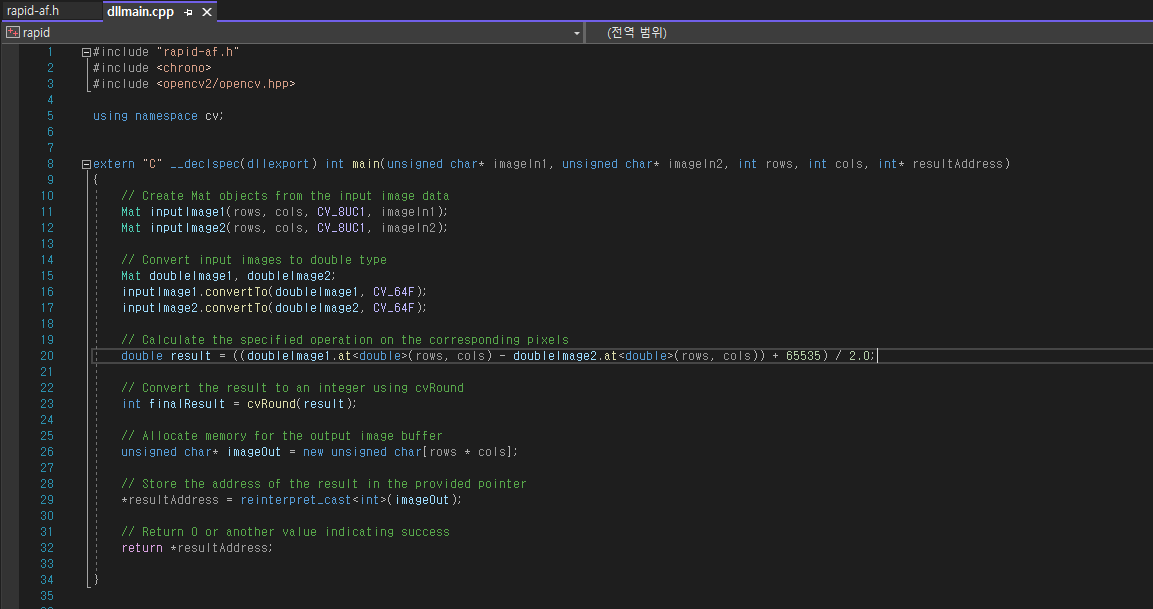Click <opencv2/opencv.hpp> include path

[226, 84]
